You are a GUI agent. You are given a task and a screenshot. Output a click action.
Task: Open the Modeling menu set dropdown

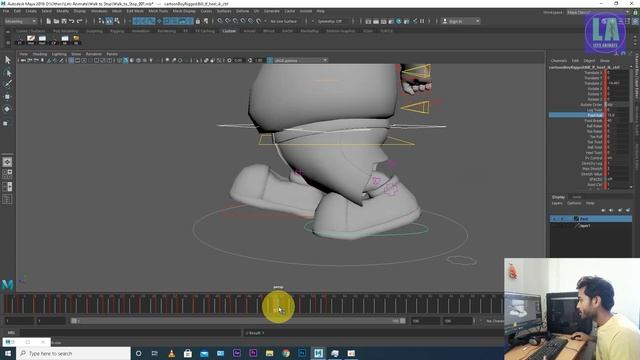pyautogui.click(x=20, y=21)
